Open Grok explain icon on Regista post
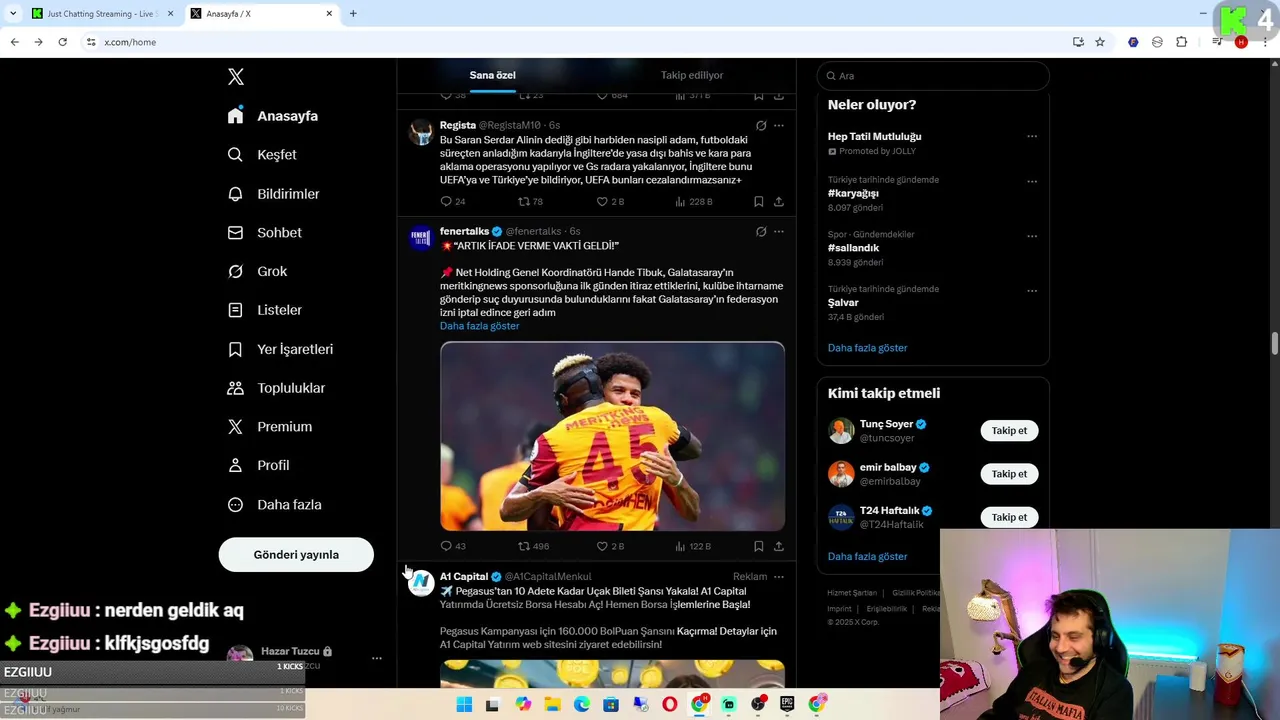1280x720 pixels. click(x=761, y=126)
